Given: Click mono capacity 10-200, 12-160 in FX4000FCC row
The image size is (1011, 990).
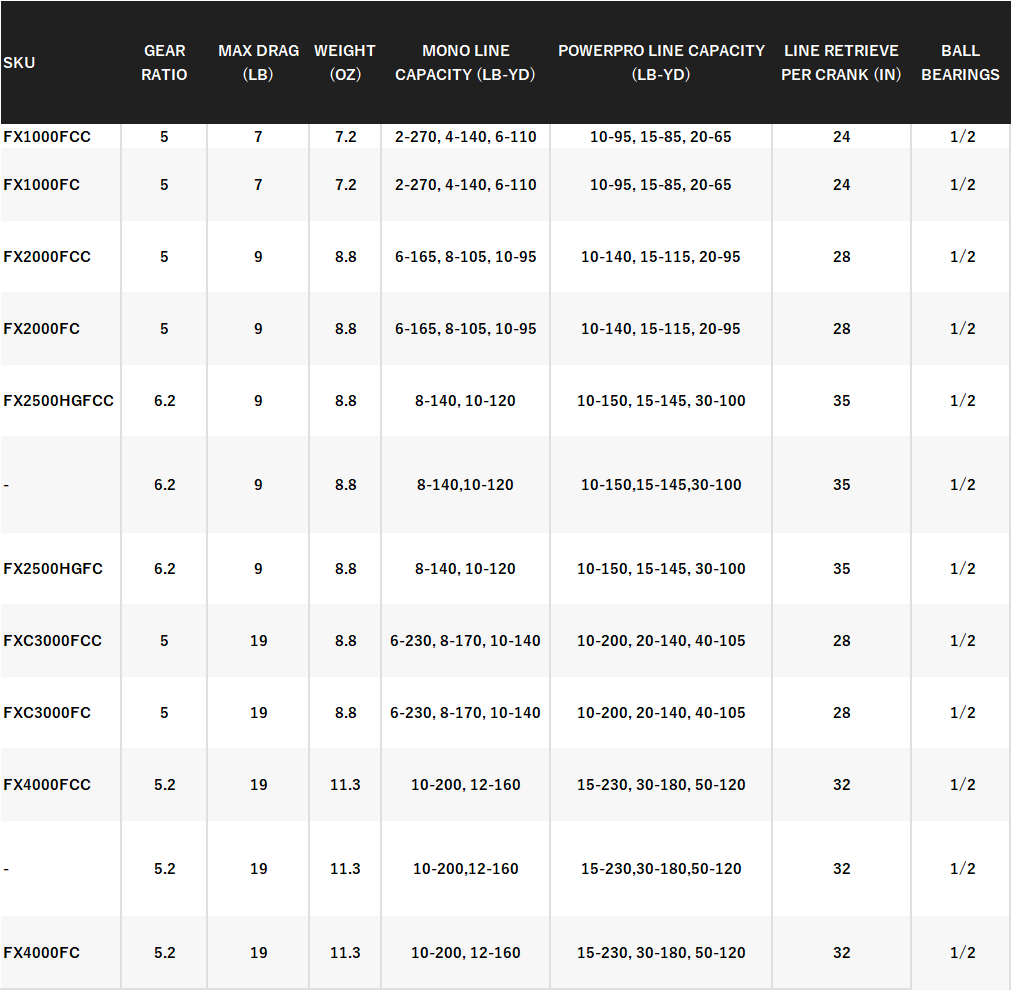Looking at the screenshot, I should (466, 785).
